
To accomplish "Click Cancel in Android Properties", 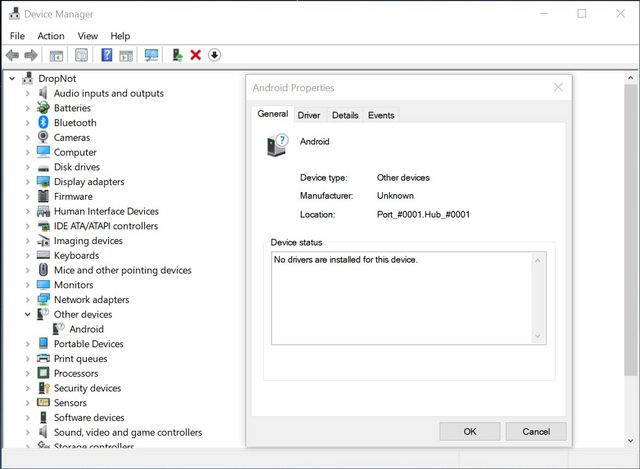I will pyautogui.click(x=536, y=431).
